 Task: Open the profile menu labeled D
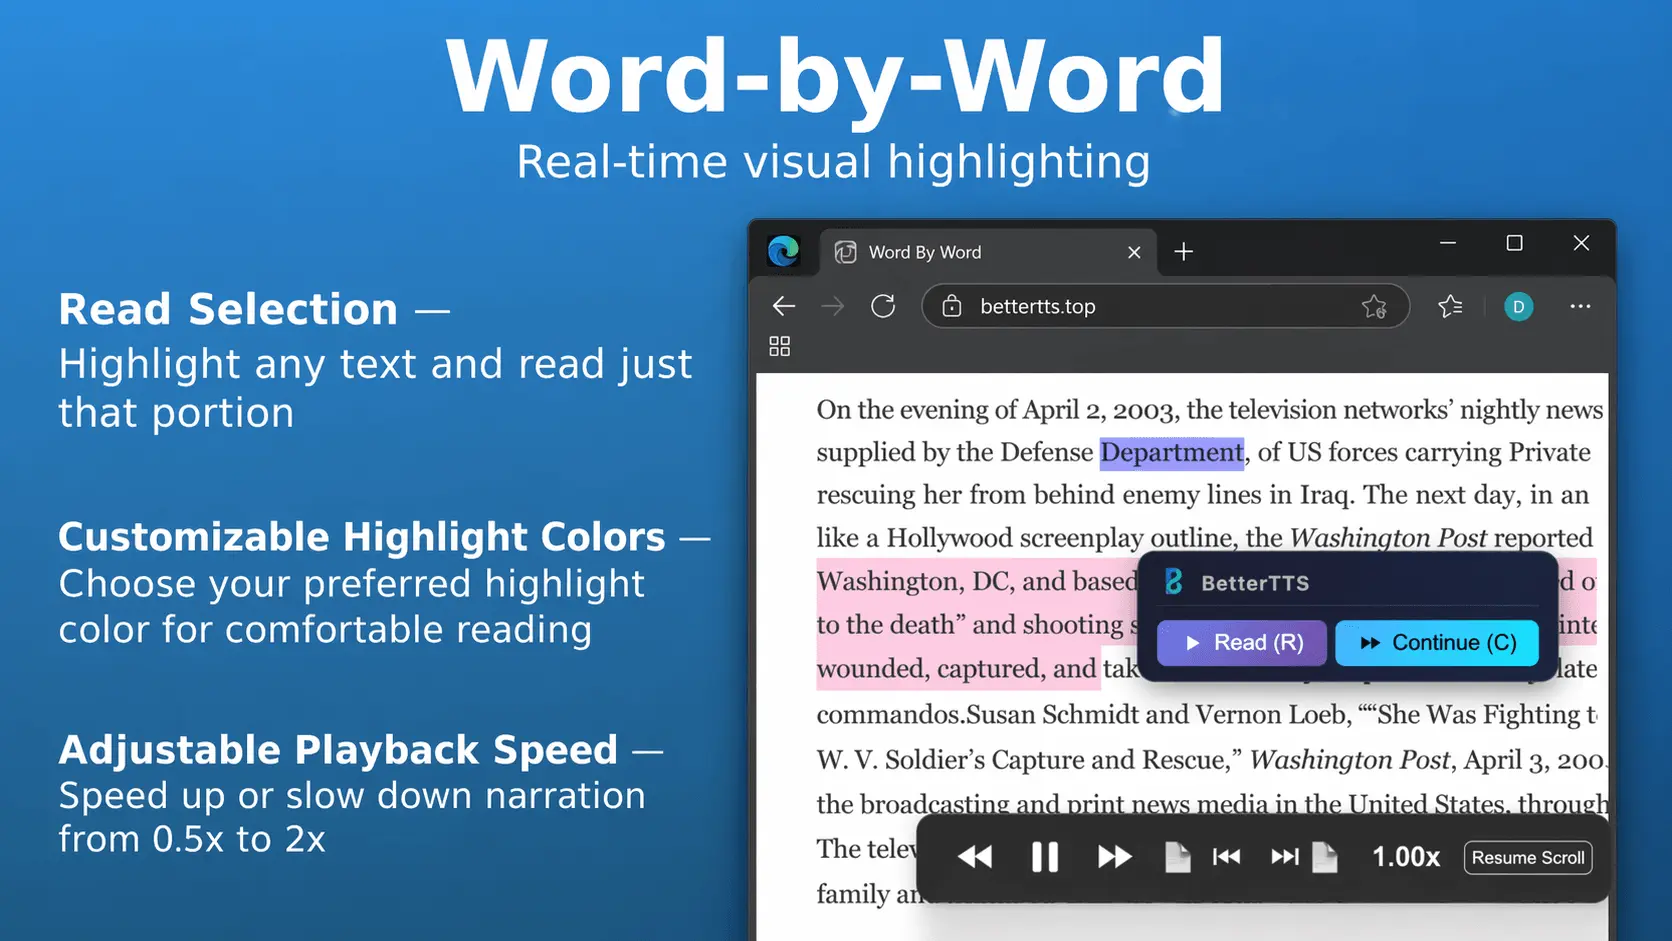point(1518,306)
